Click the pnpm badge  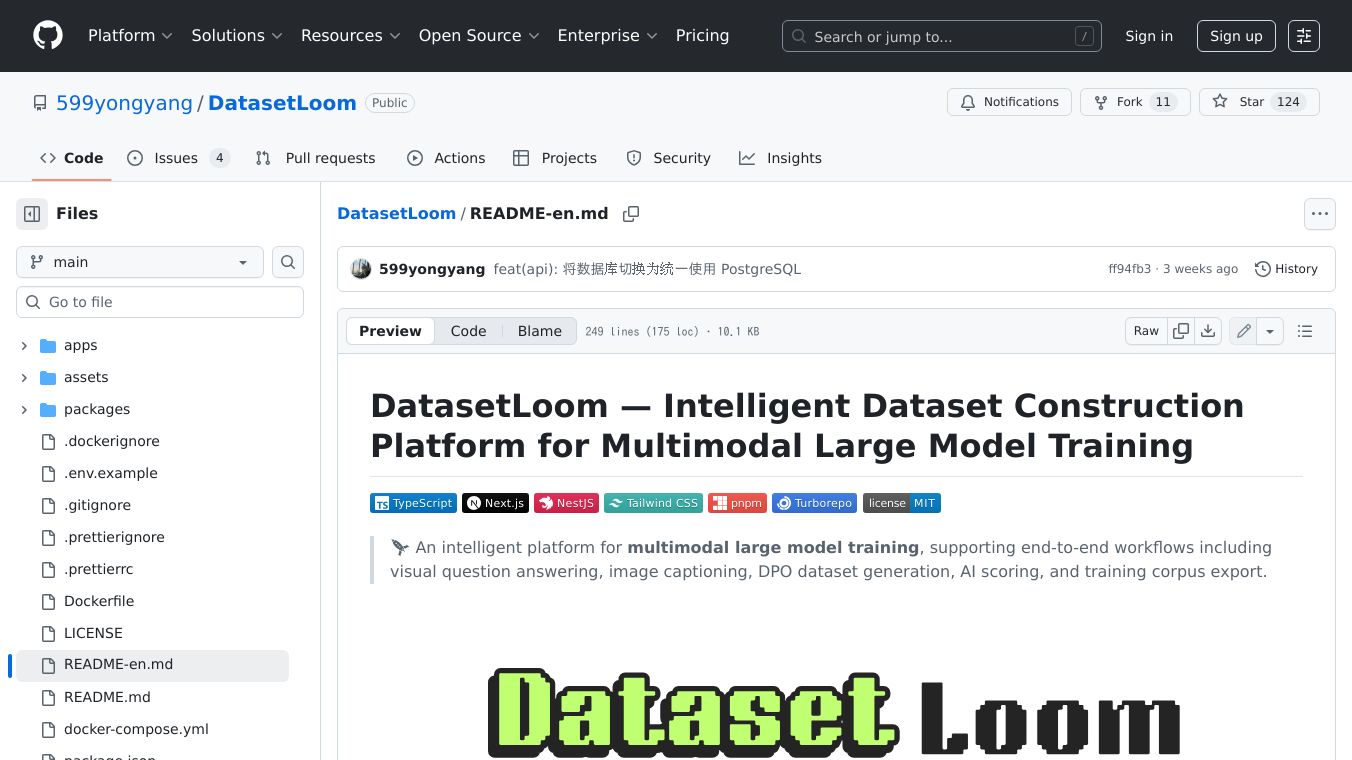(x=737, y=503)
